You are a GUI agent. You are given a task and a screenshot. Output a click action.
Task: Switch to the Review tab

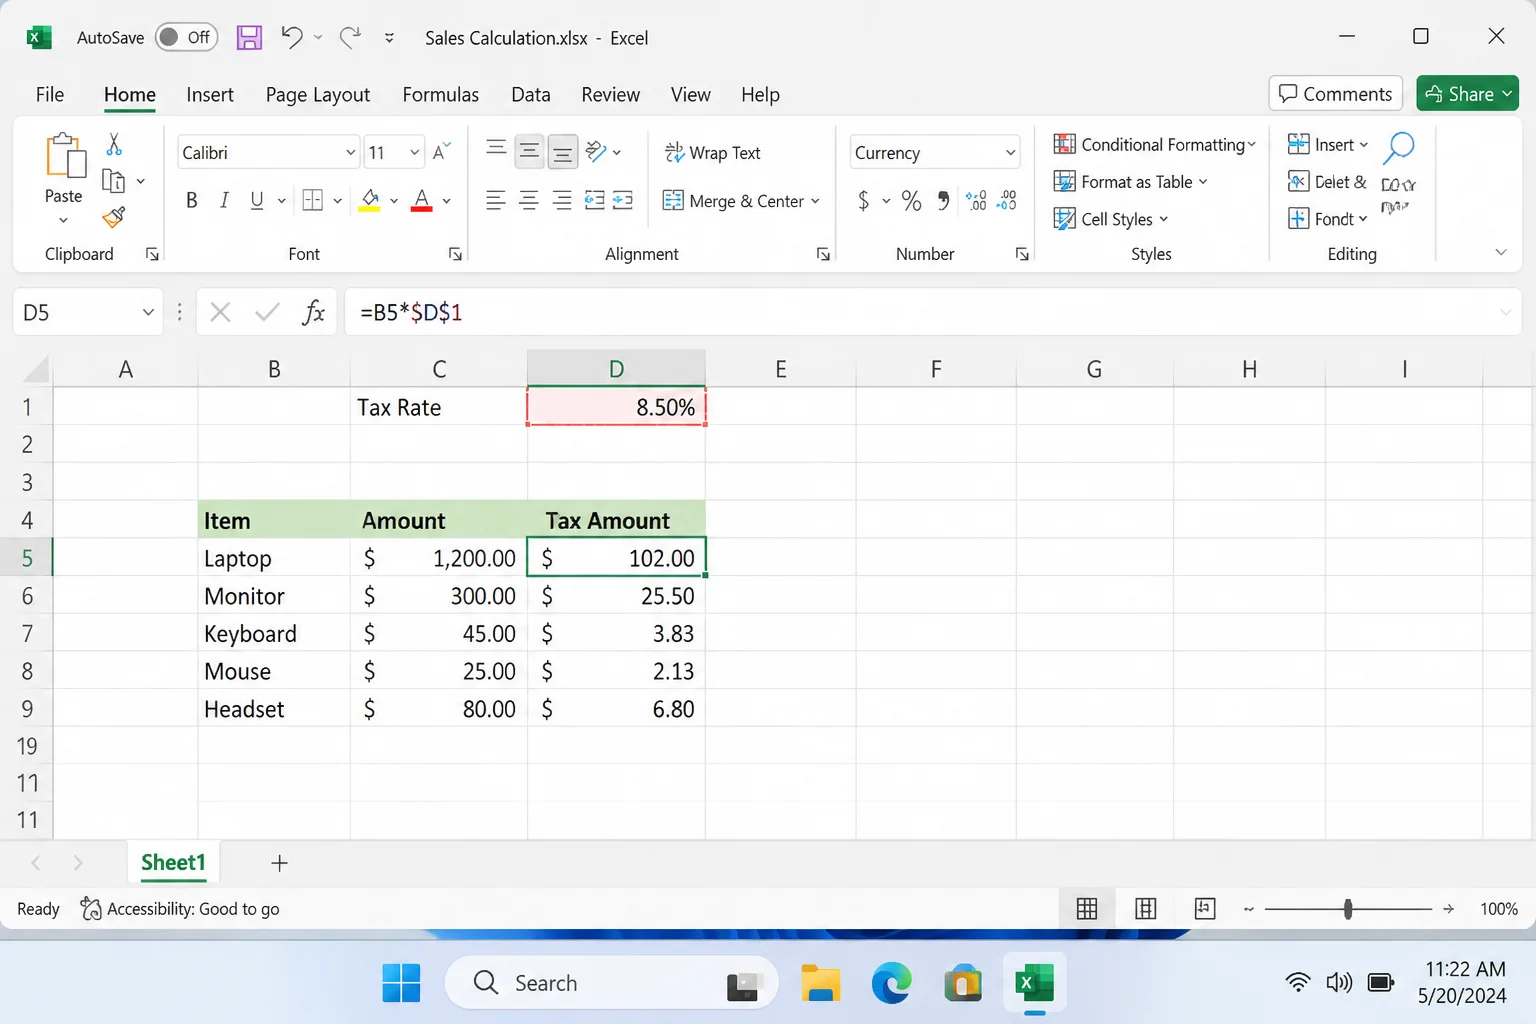(610, 95)
